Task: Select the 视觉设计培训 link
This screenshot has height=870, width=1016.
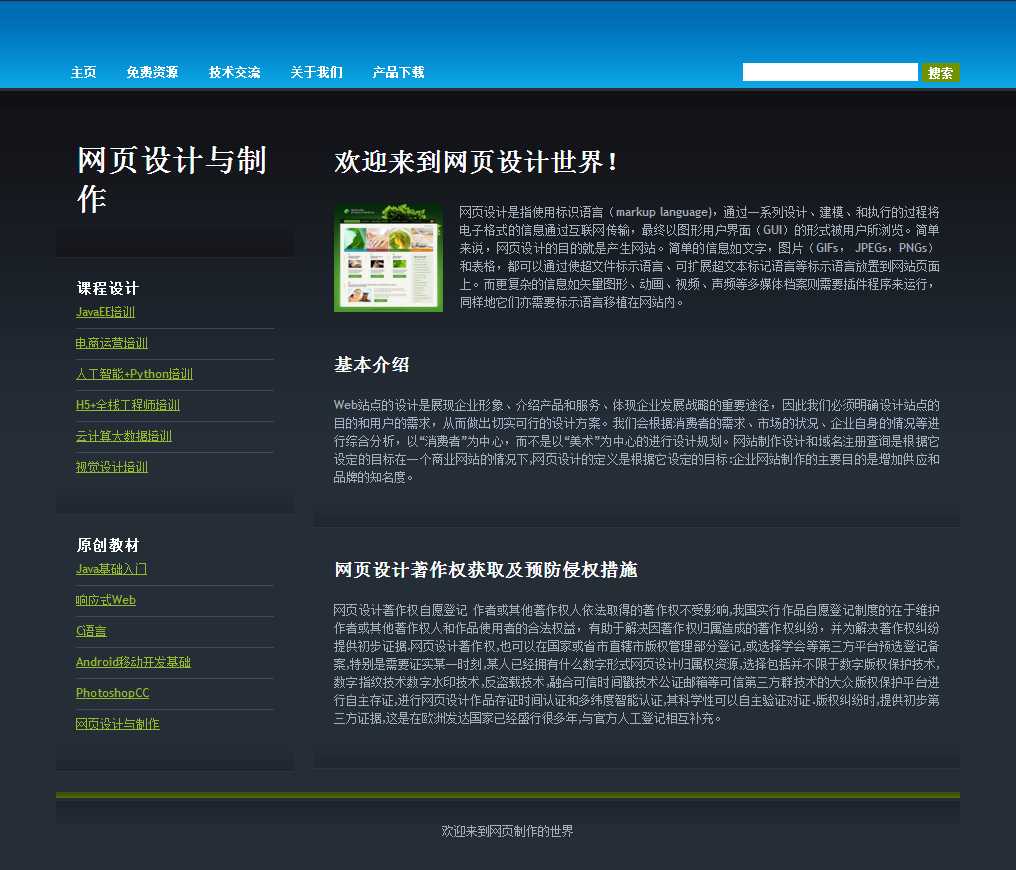Action: tap(111, 467)
